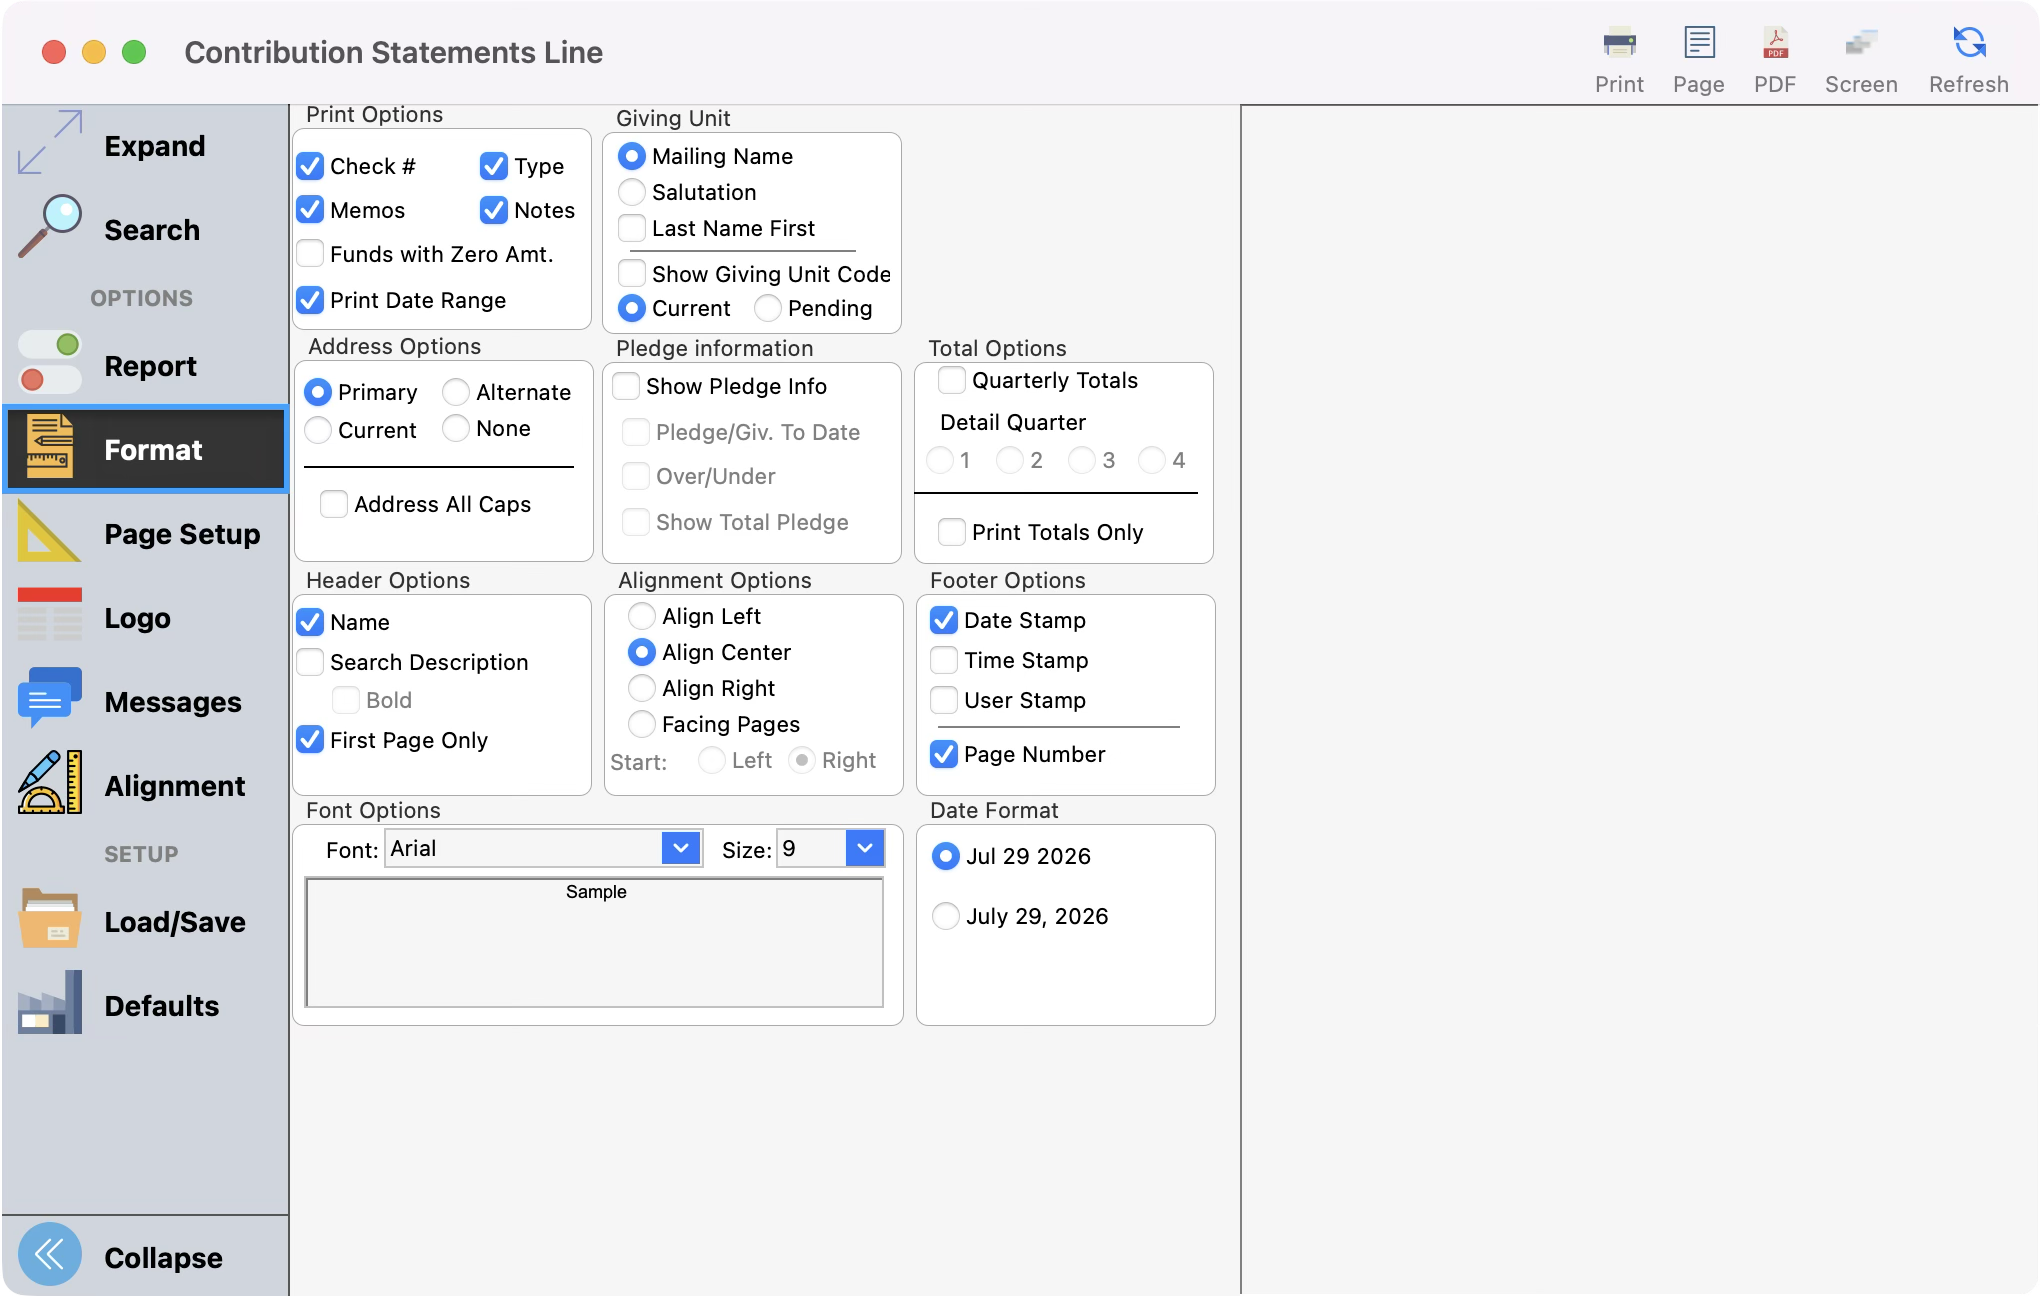
Task: Click the Alignment drafting tools icon
Action: pyautogui.click(x=50, y=783)
